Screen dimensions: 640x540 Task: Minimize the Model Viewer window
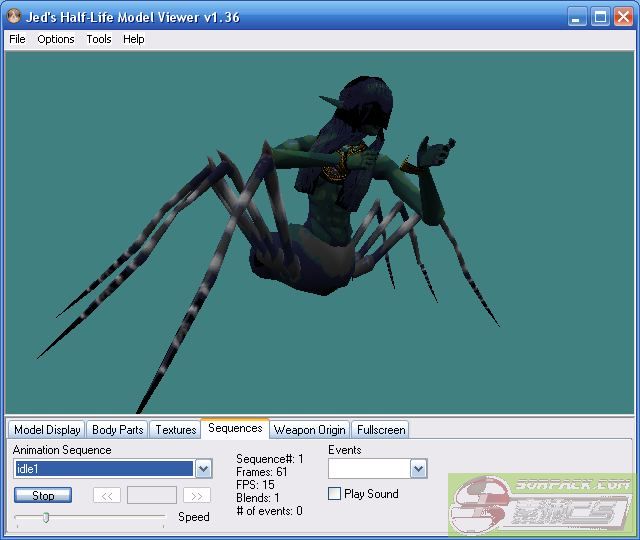[x=578, y=17]
